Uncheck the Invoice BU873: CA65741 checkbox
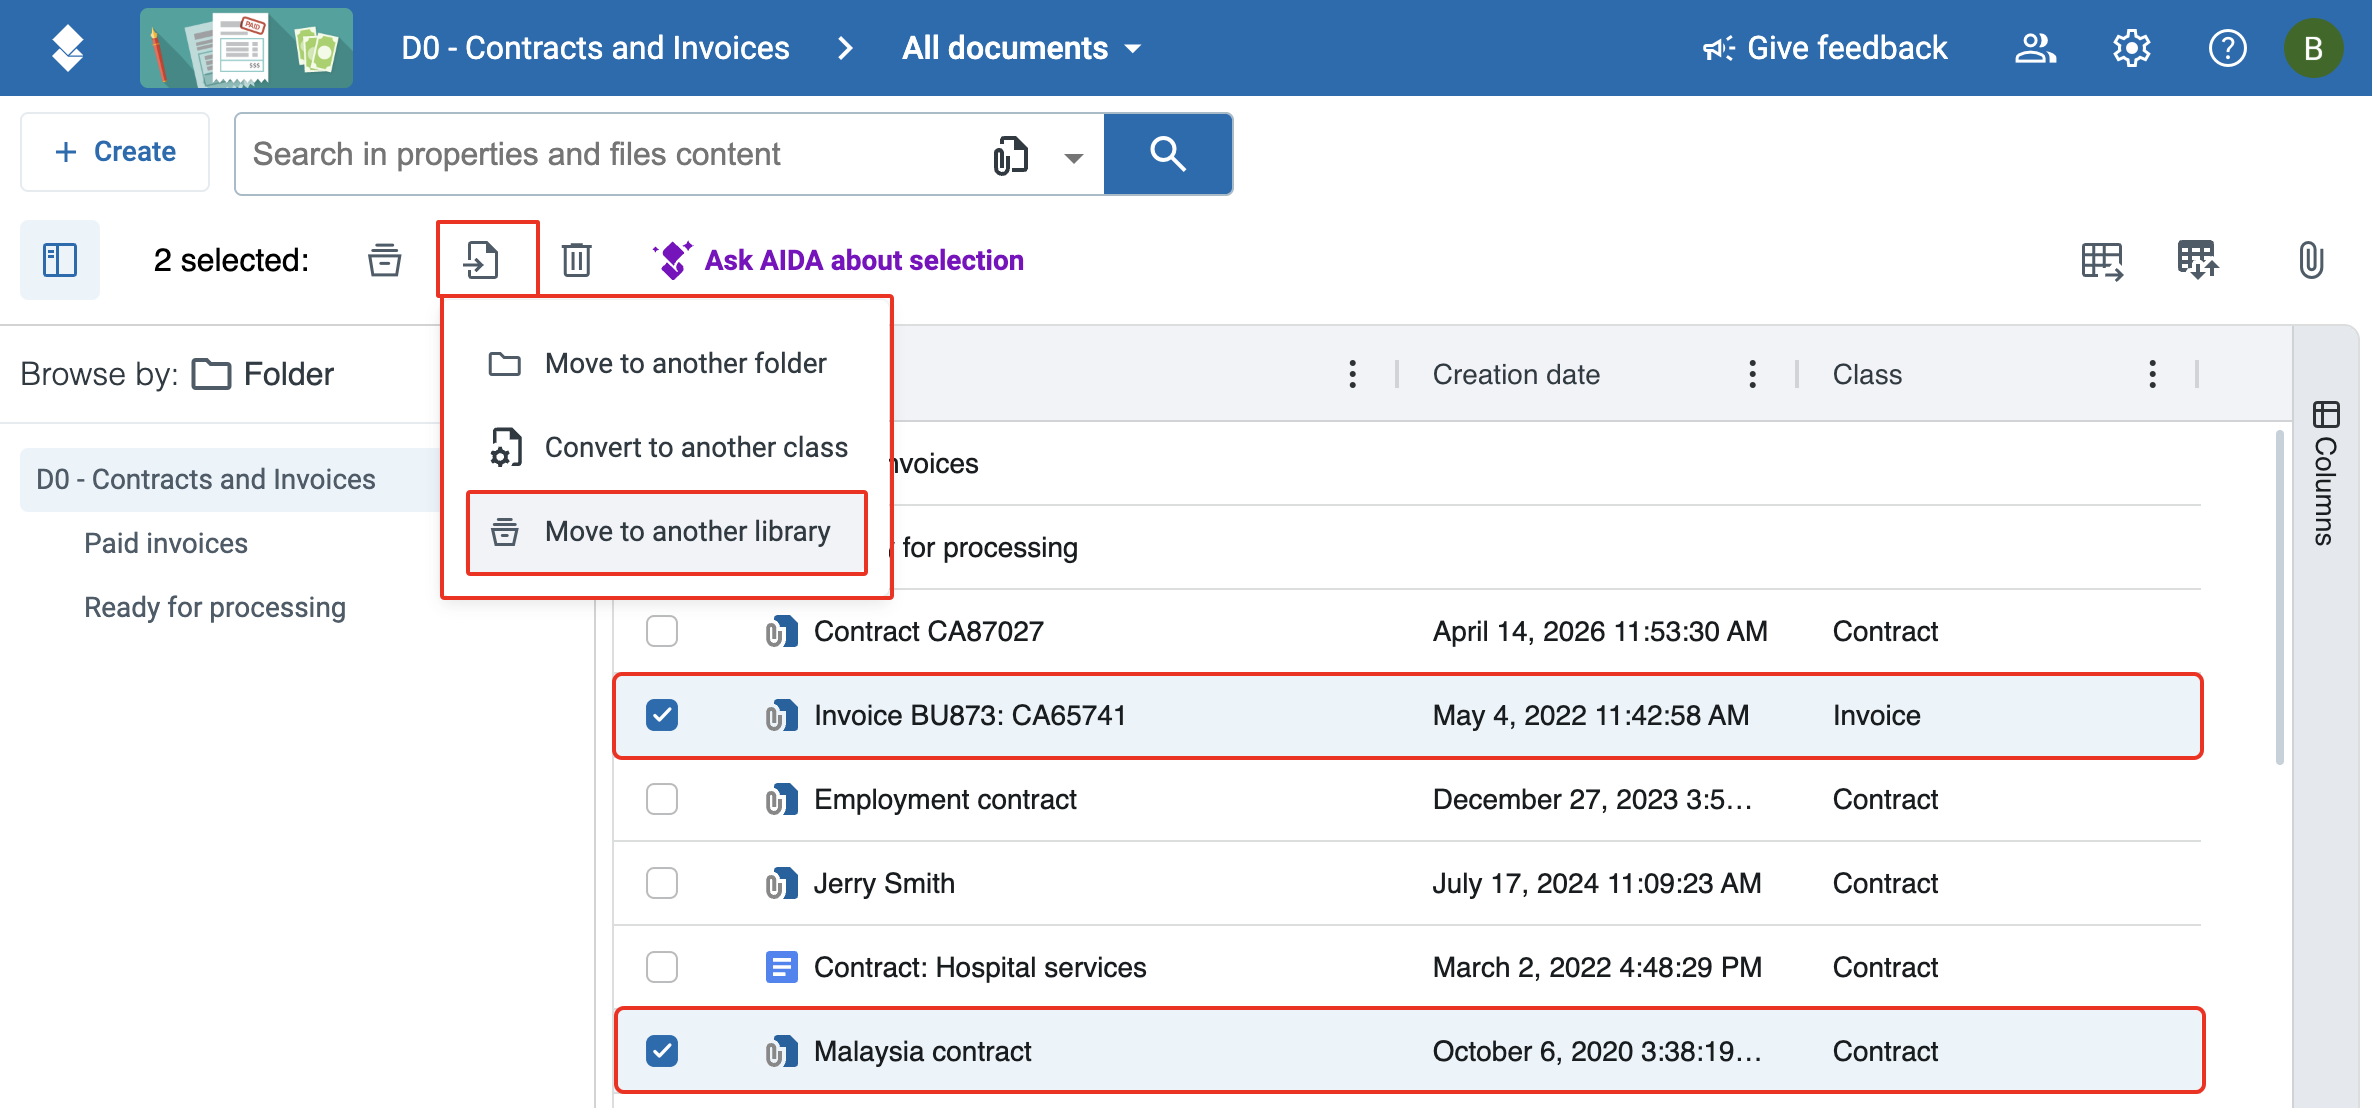2372x1108 pixels. click(662, 716)
